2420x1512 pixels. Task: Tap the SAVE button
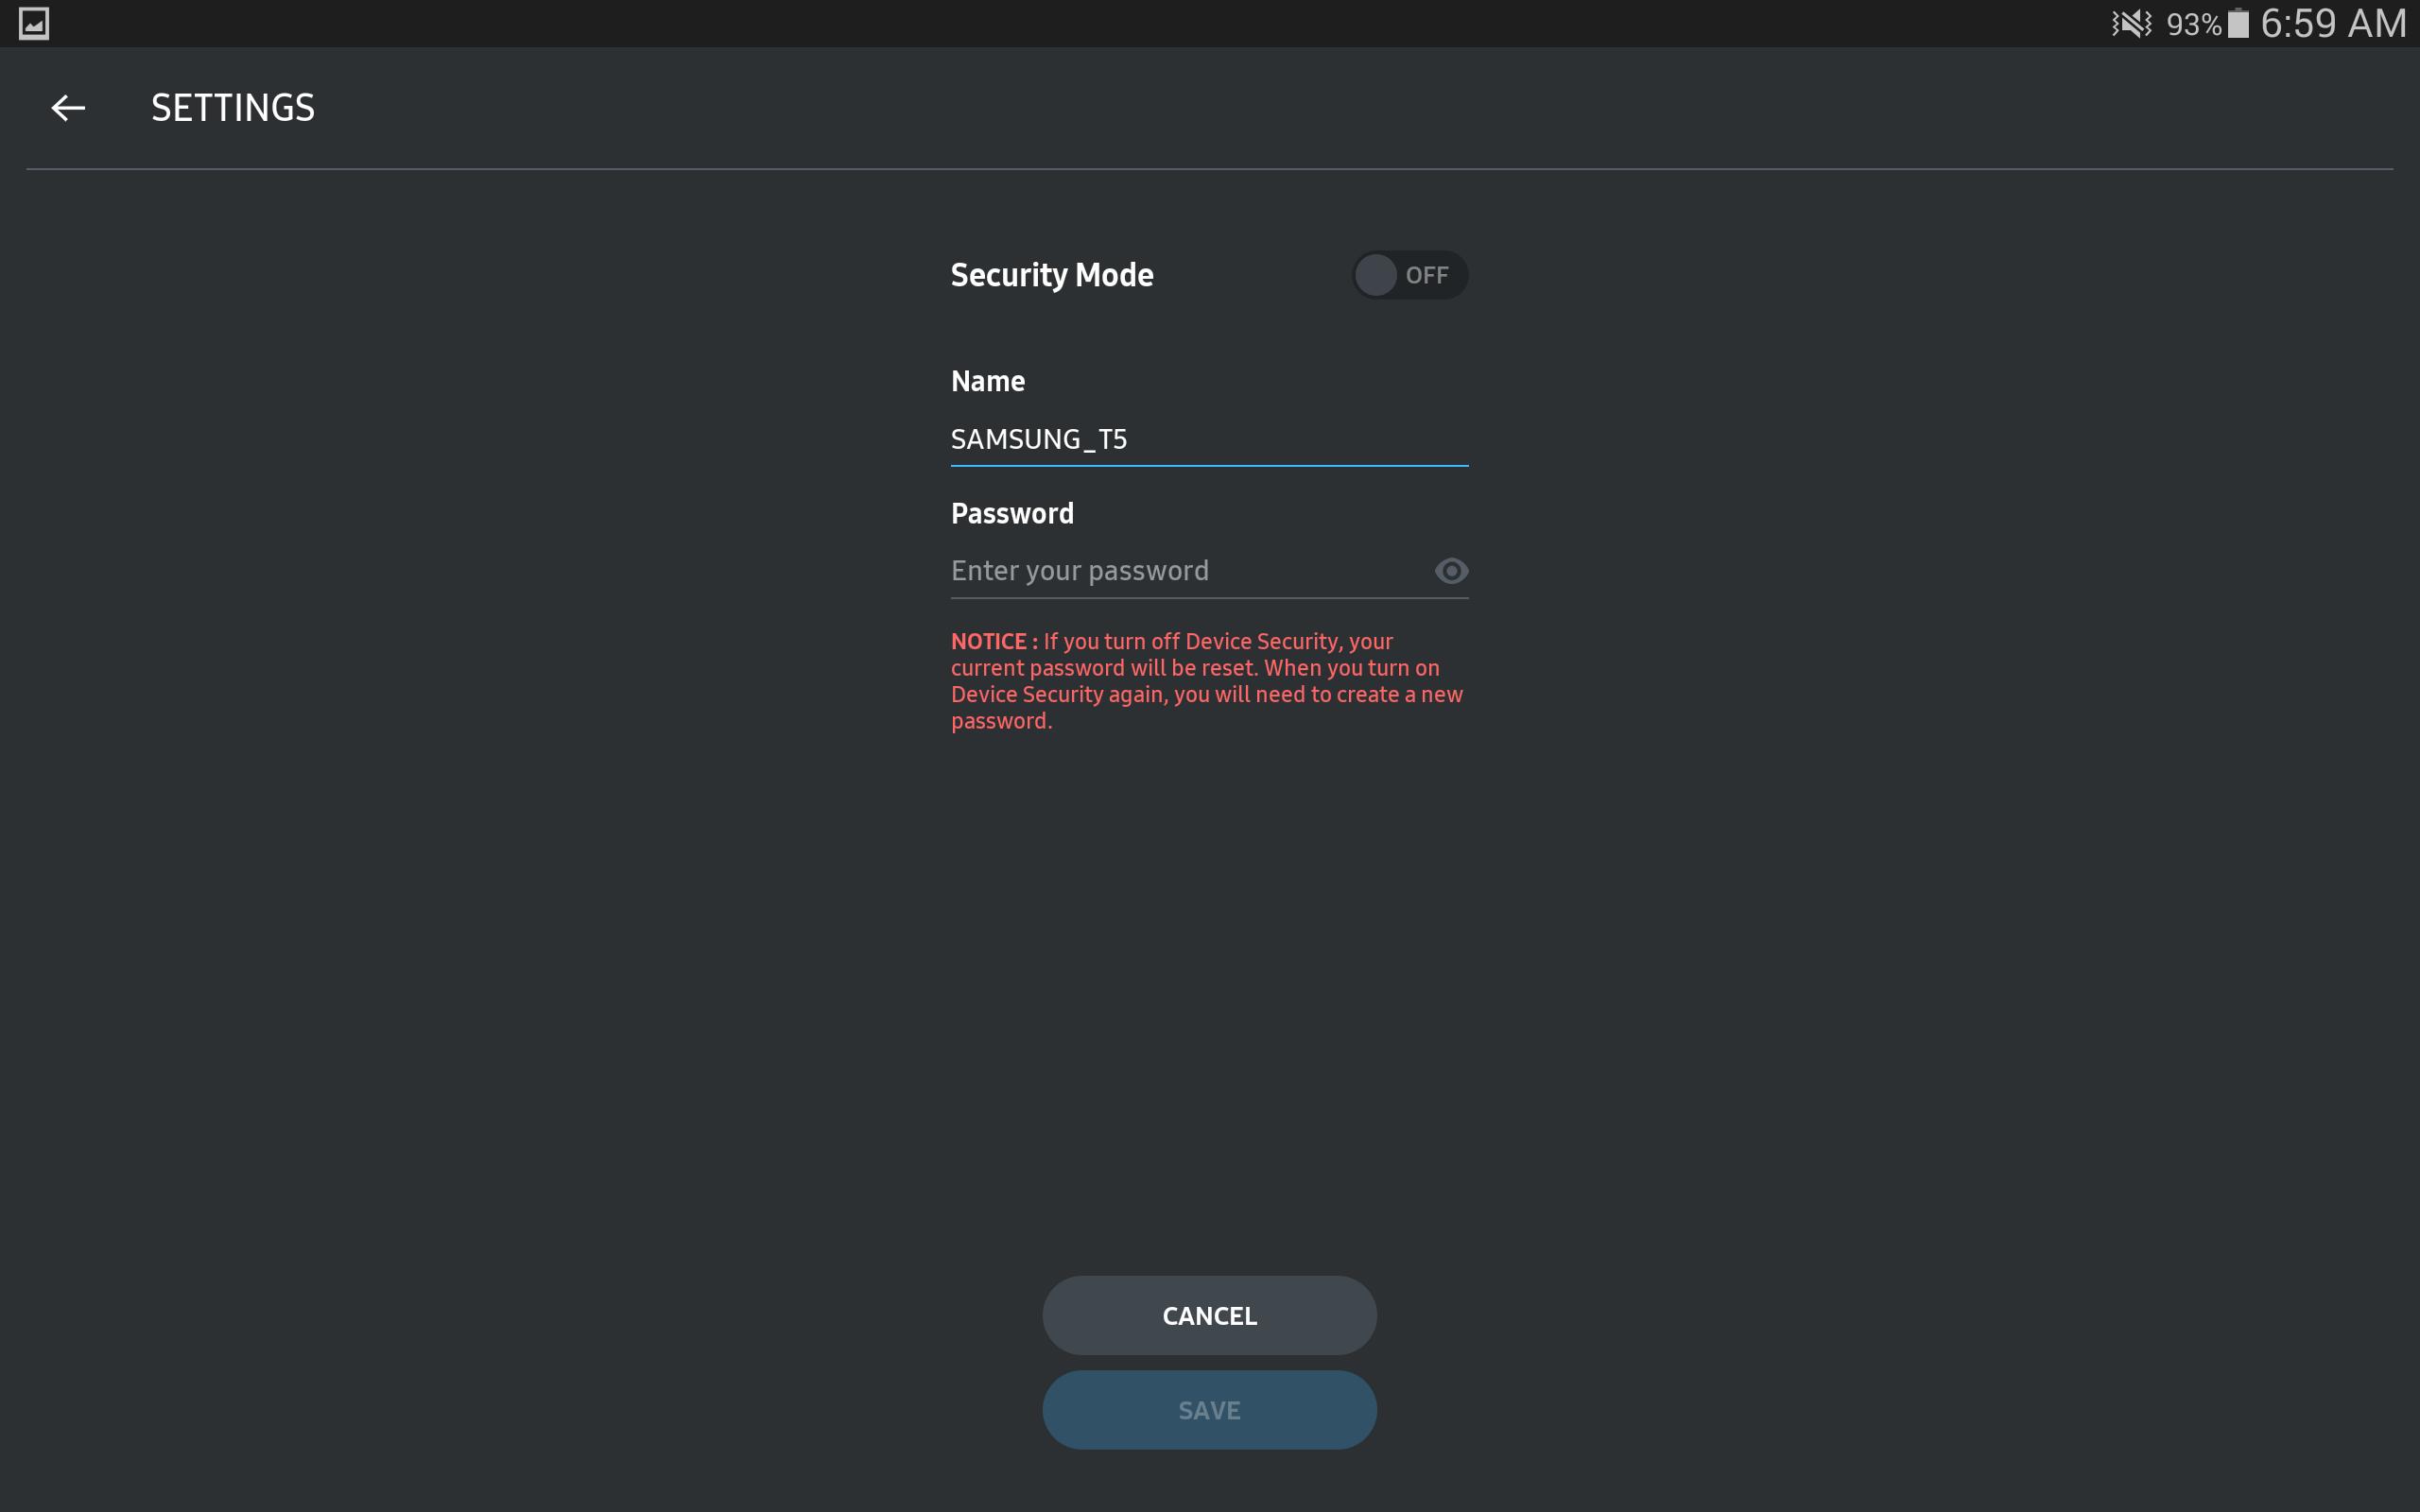(x=1209, y=1410)
